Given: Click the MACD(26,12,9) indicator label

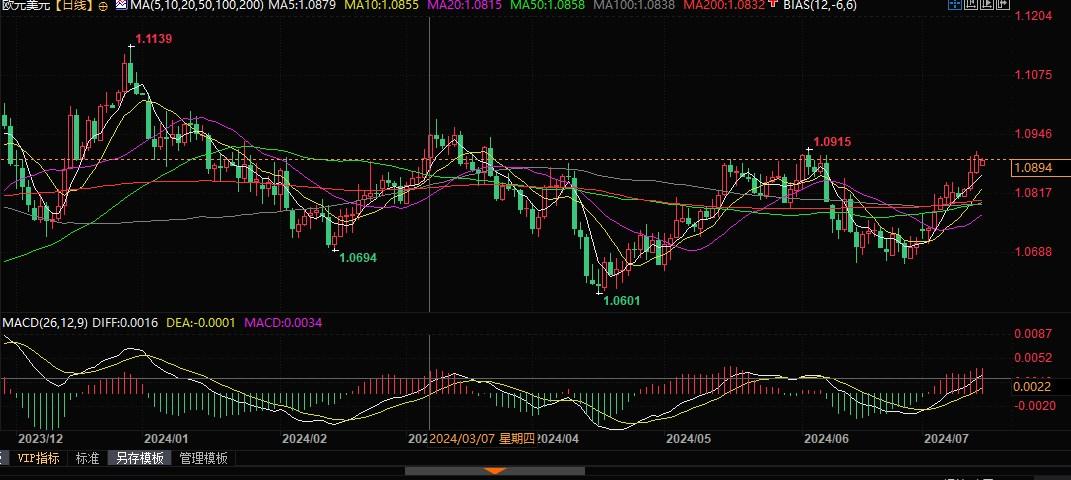Looking at the screenshot, I should tap(44, 322).
